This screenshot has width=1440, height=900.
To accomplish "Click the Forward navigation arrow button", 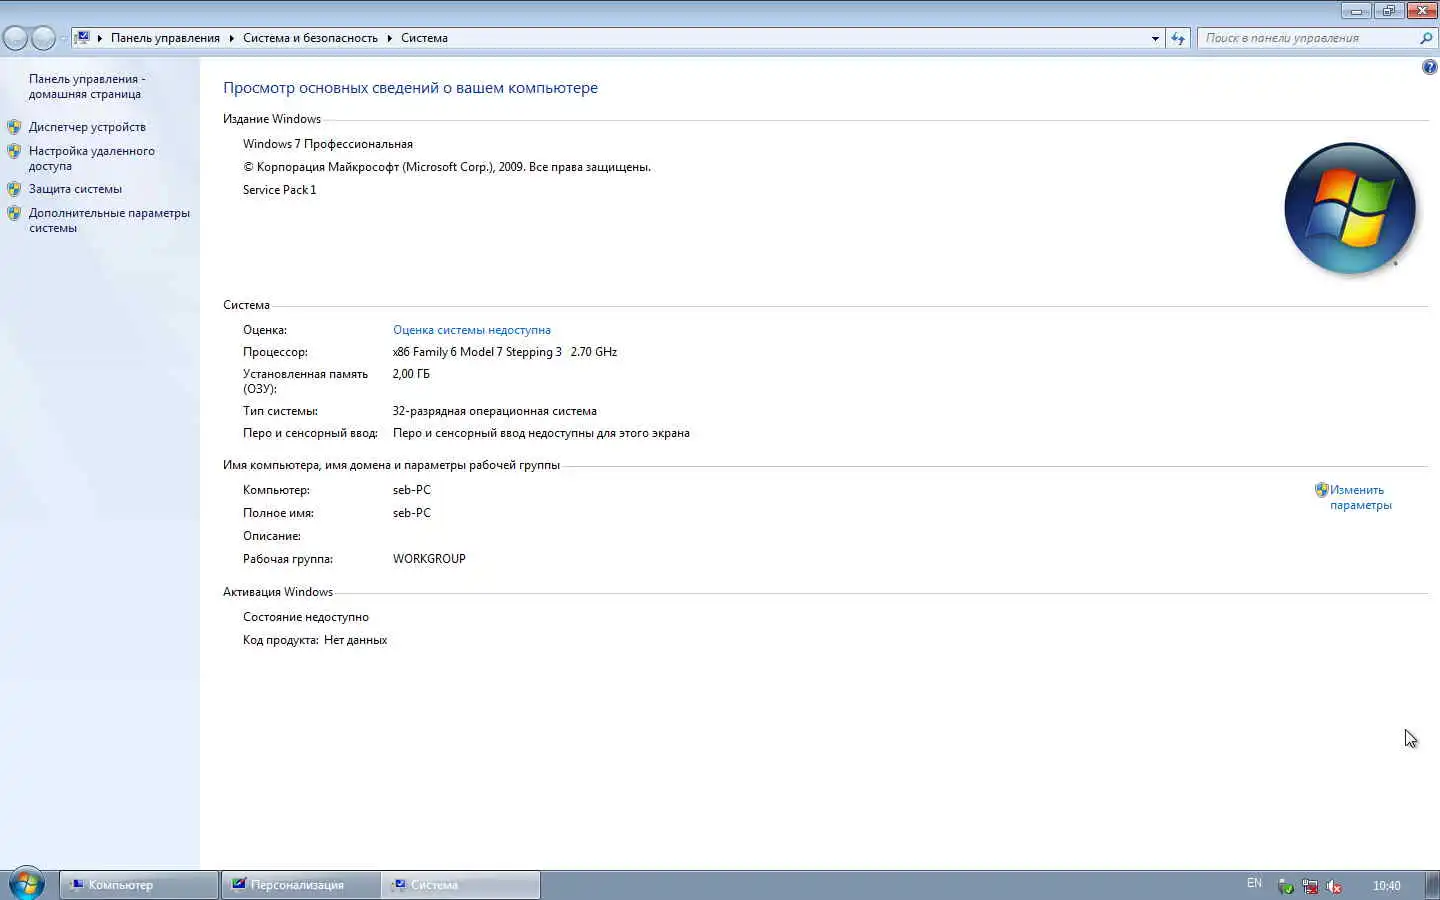I will pyautogui.click(x=43, y=38).
